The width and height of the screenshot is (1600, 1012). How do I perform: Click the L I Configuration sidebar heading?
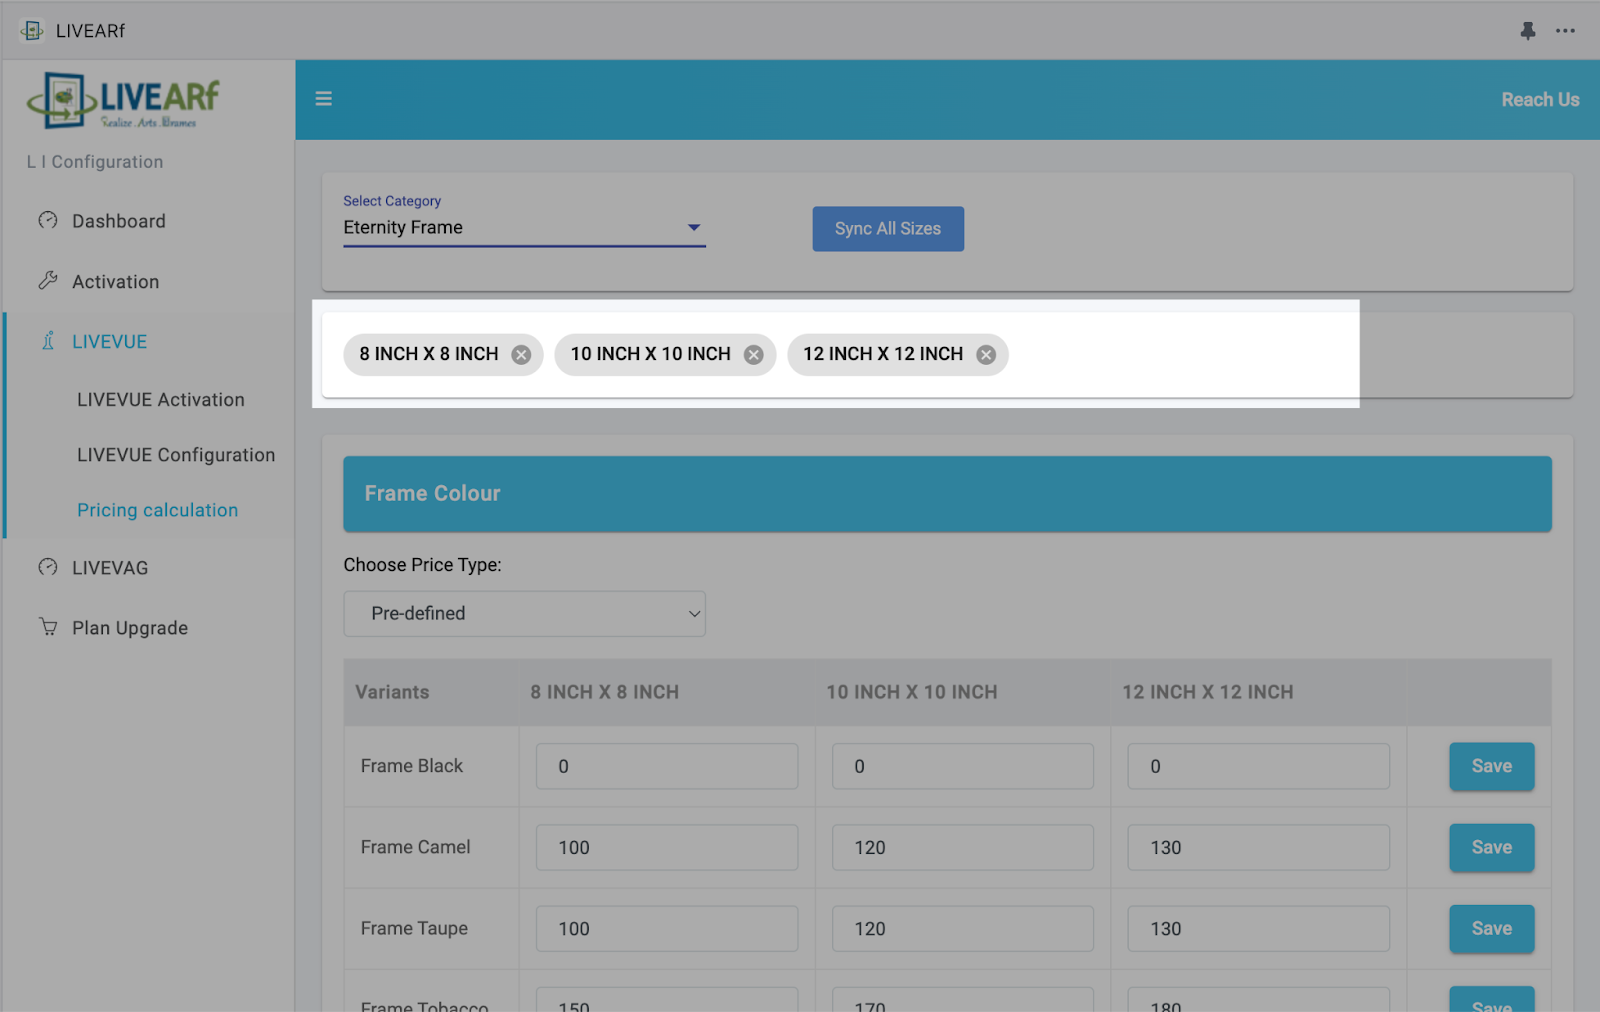pos(95,162)
